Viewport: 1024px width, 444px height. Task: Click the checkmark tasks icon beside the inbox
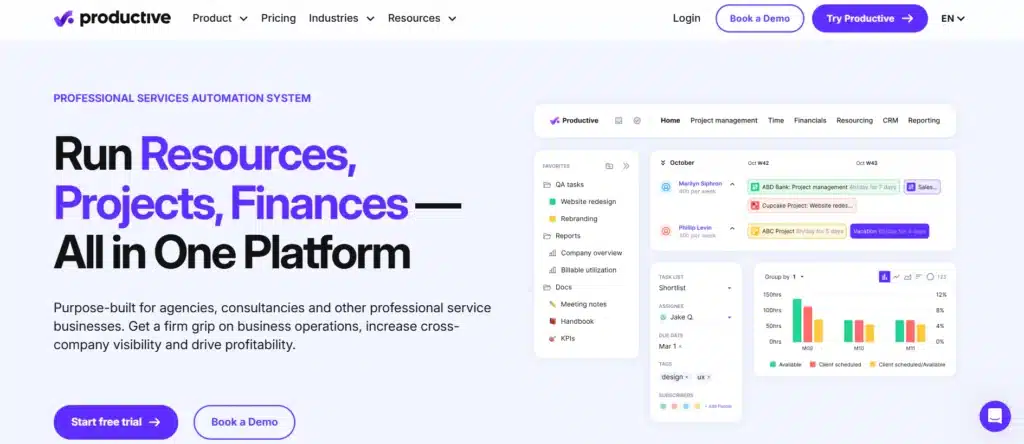pos(637,121)
